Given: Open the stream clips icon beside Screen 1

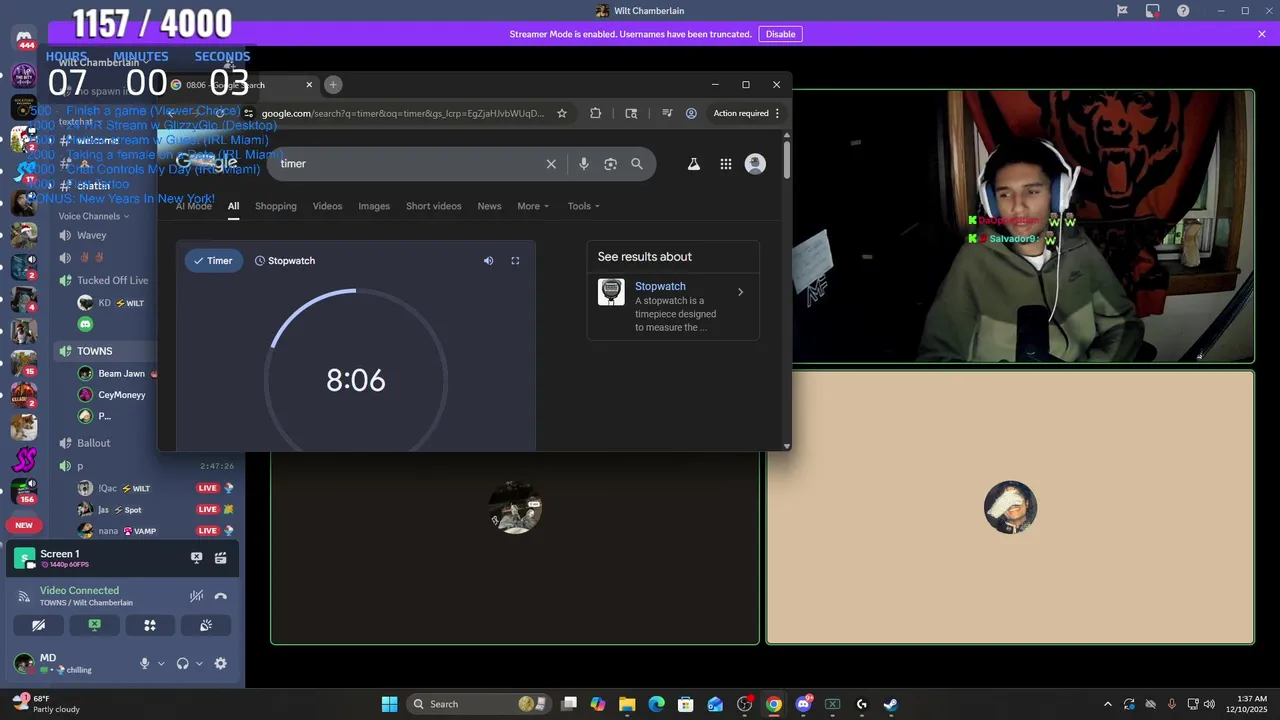Looking at the screenshot, I should click(221, 558).
